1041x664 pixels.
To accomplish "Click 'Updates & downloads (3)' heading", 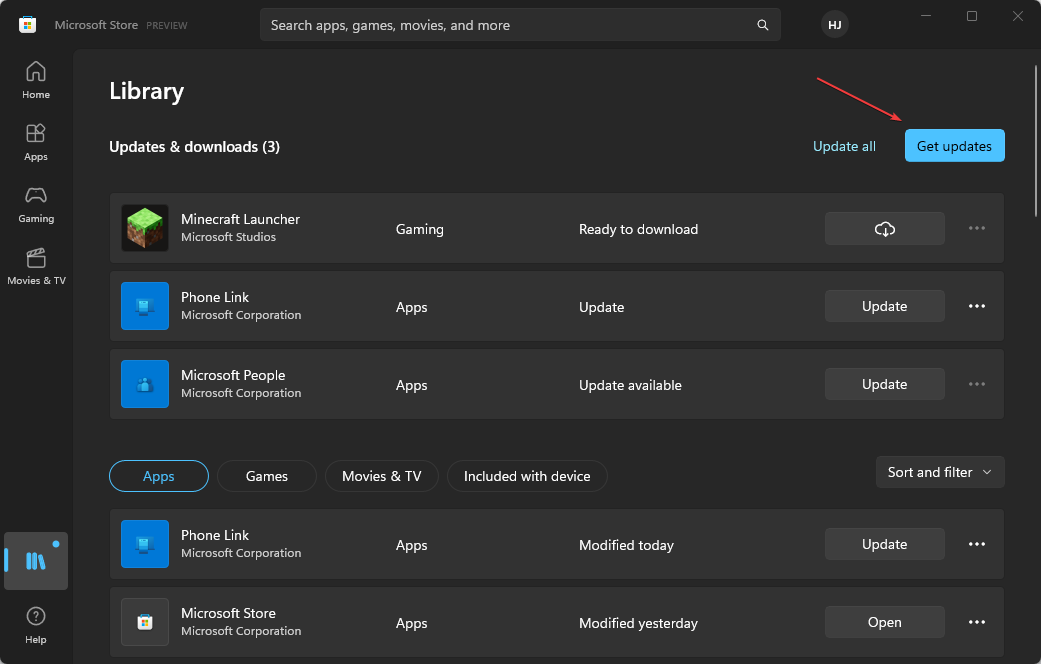I will (x=195, y=147).
